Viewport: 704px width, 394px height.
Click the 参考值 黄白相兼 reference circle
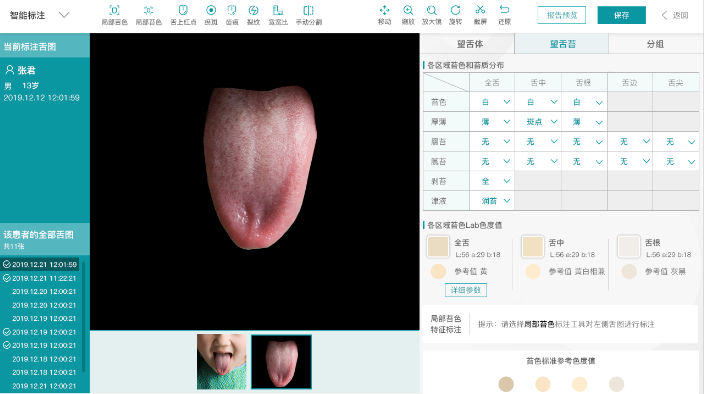[x=533, y=271]
